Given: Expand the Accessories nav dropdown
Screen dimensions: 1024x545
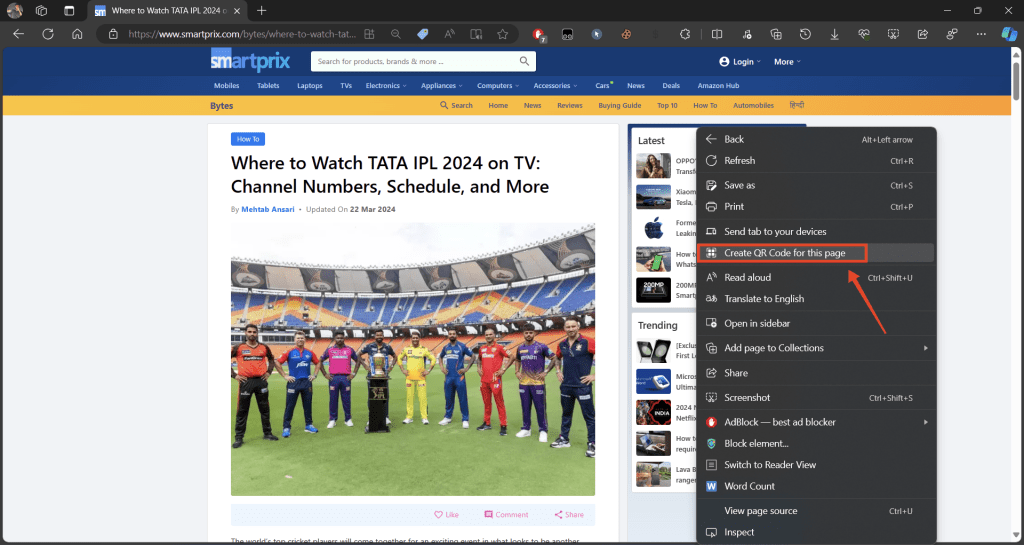Looking at the screenshot, I should coord(555,86).
